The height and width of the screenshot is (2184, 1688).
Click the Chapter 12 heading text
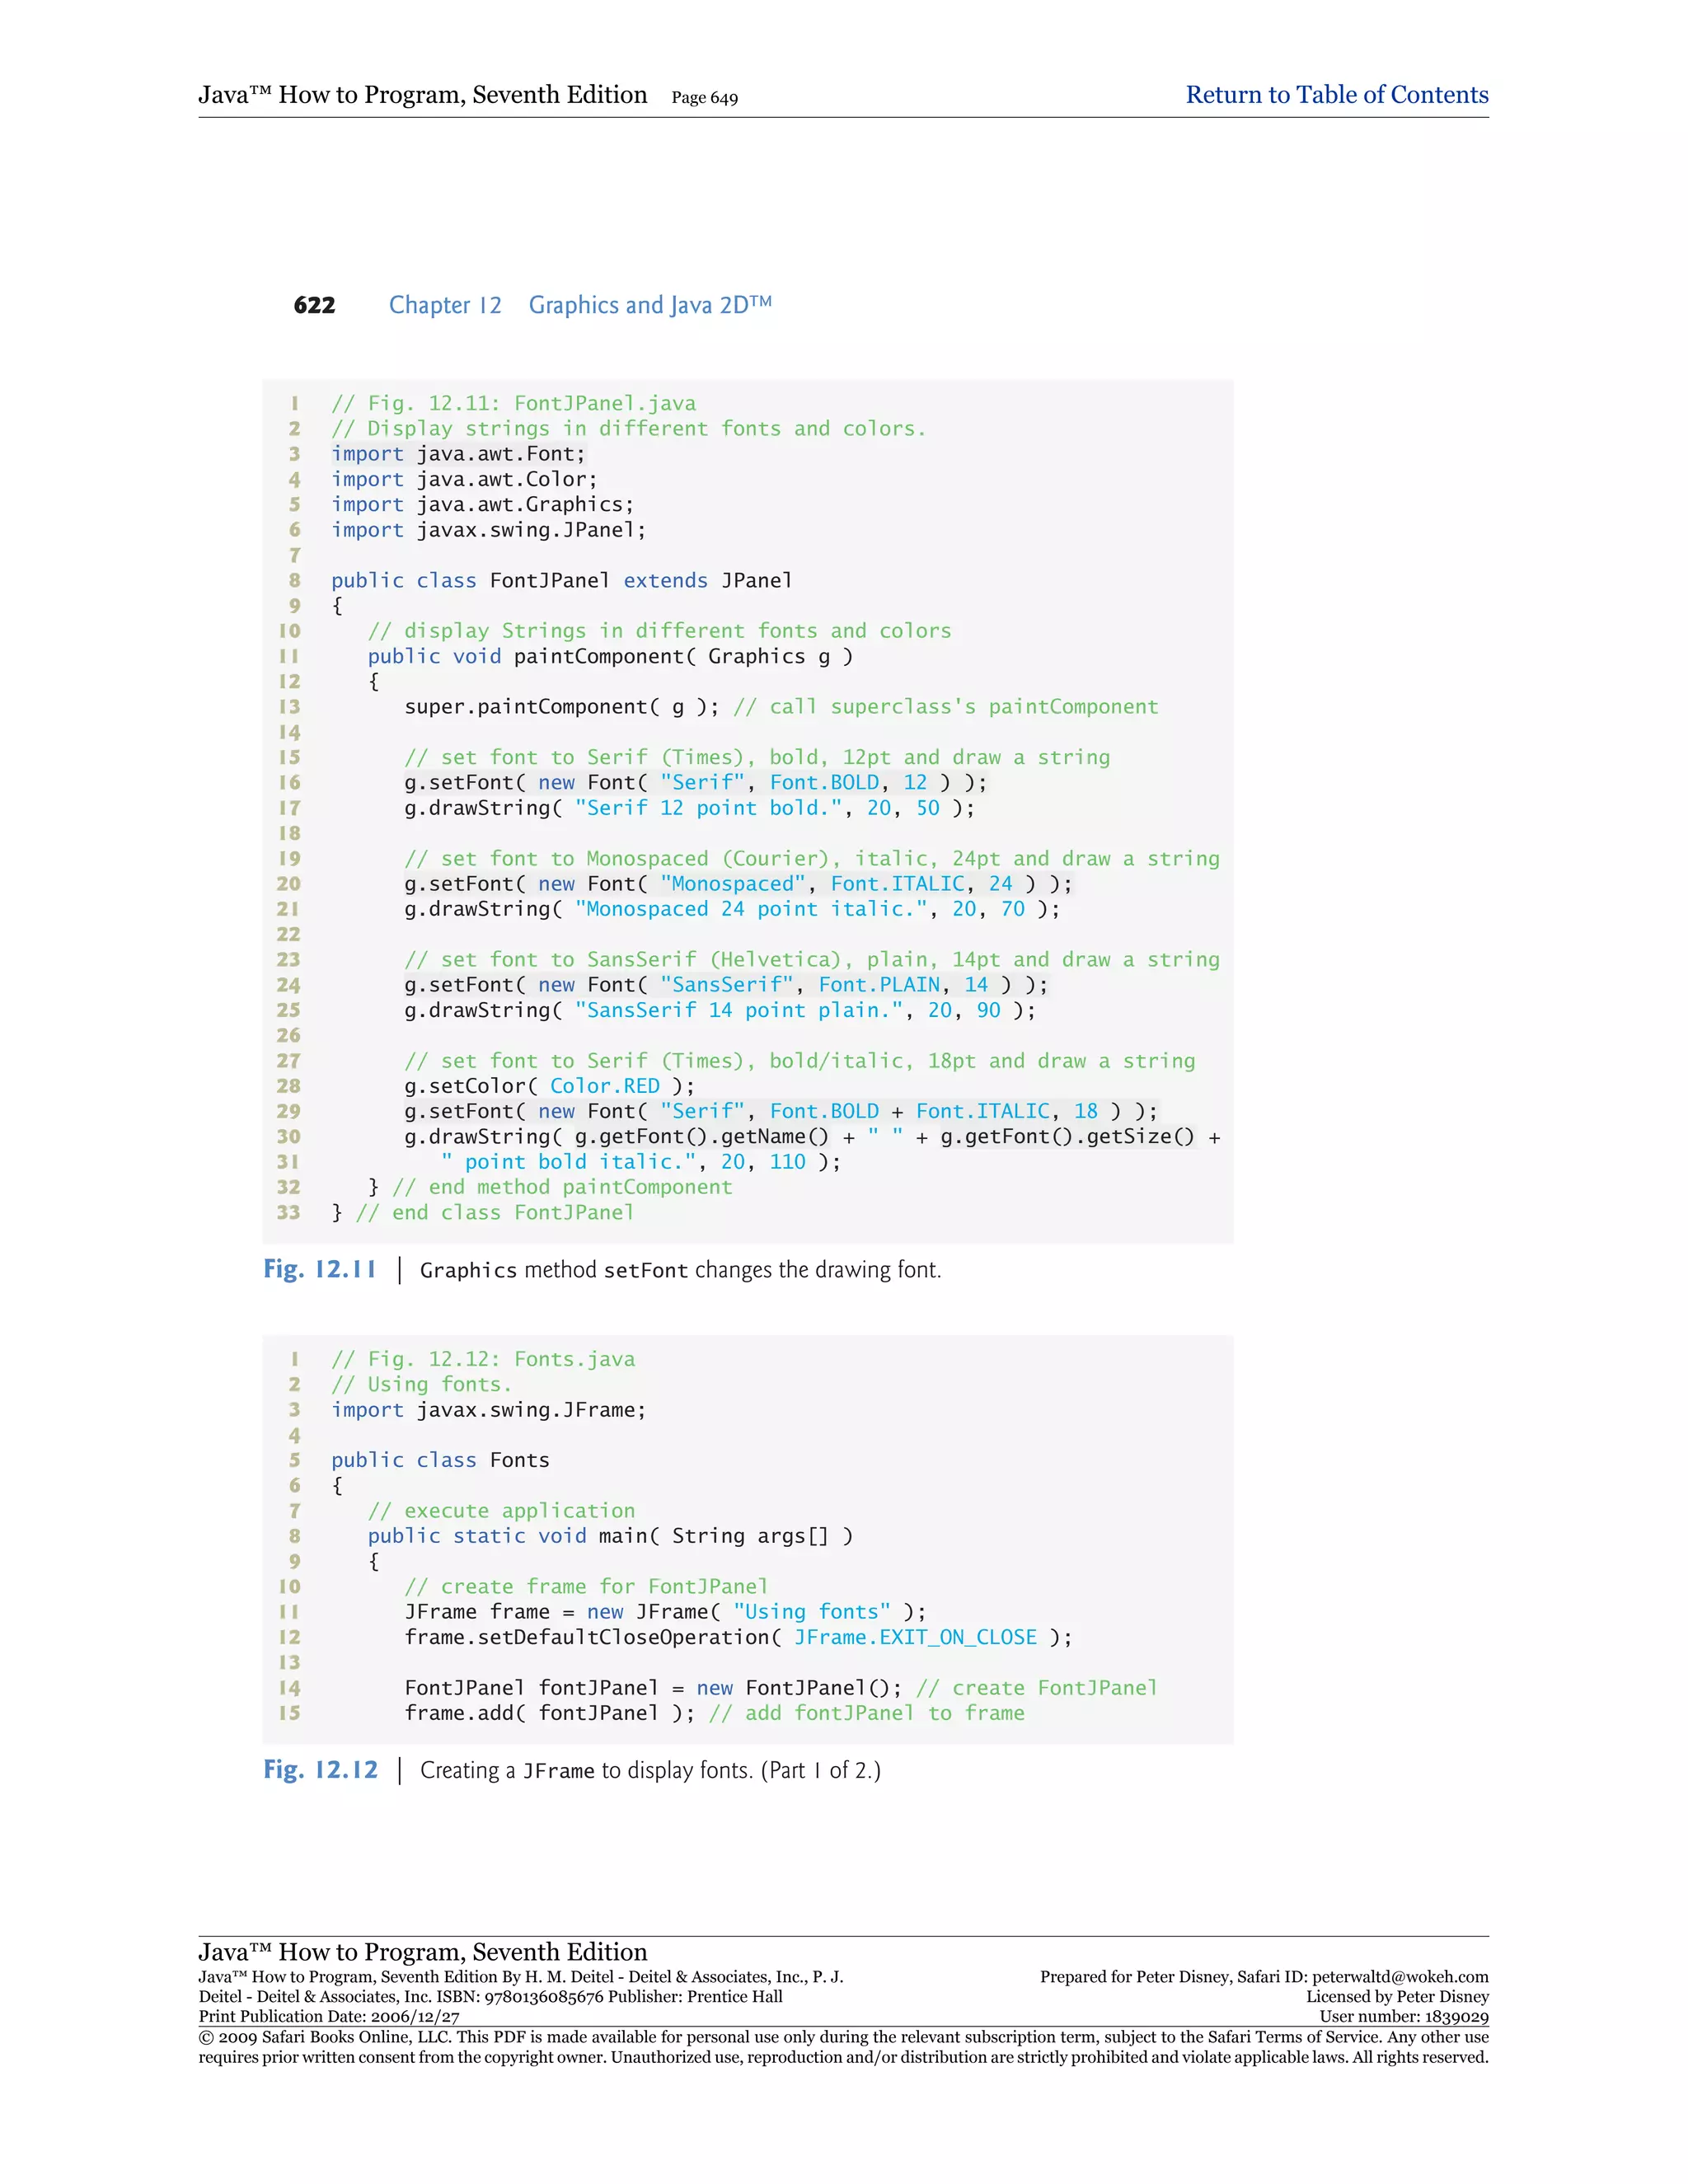tap(445, 306)
